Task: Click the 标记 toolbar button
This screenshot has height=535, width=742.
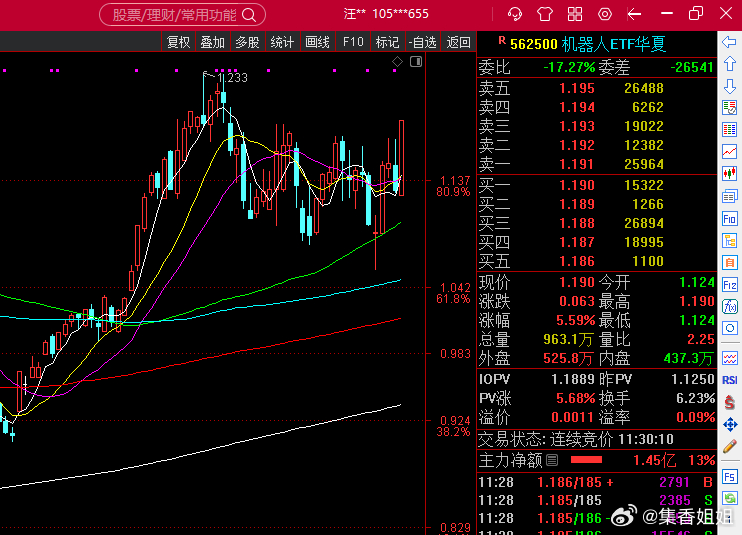Action: (x=388, y=42)
